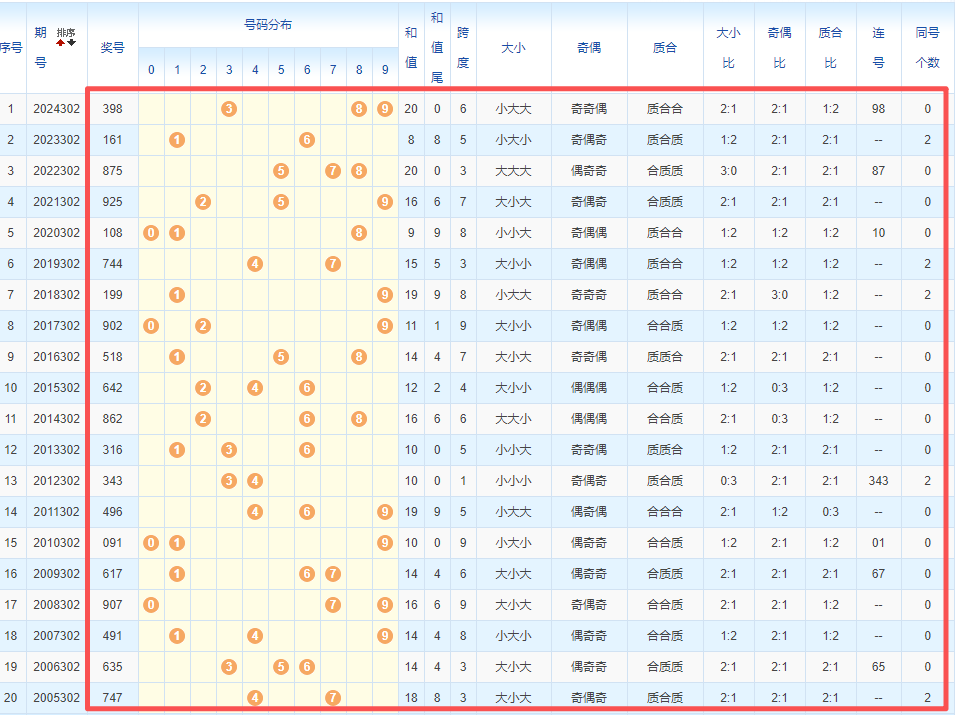Select the 质合比 column header
This screenshot has width=955, height=715.
click(831, 48)
